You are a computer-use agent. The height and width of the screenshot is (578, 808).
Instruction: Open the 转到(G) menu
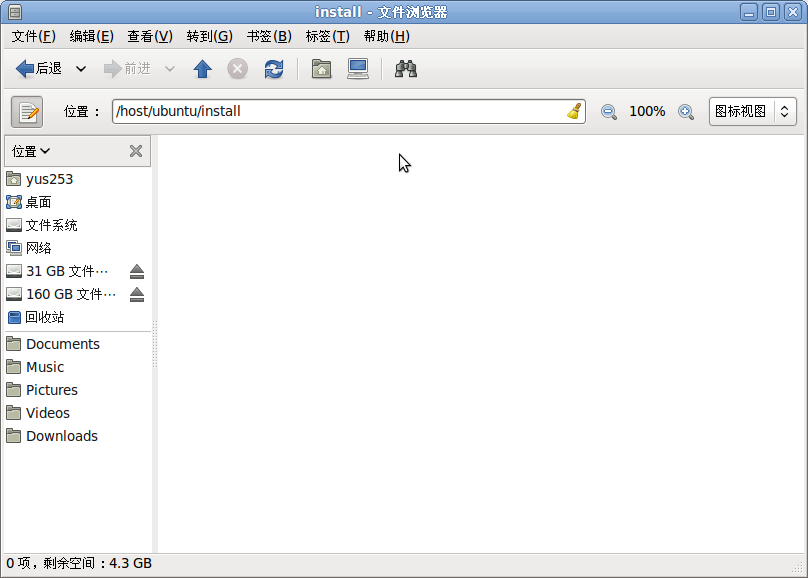pyautogui.click(x=209, y=37)
